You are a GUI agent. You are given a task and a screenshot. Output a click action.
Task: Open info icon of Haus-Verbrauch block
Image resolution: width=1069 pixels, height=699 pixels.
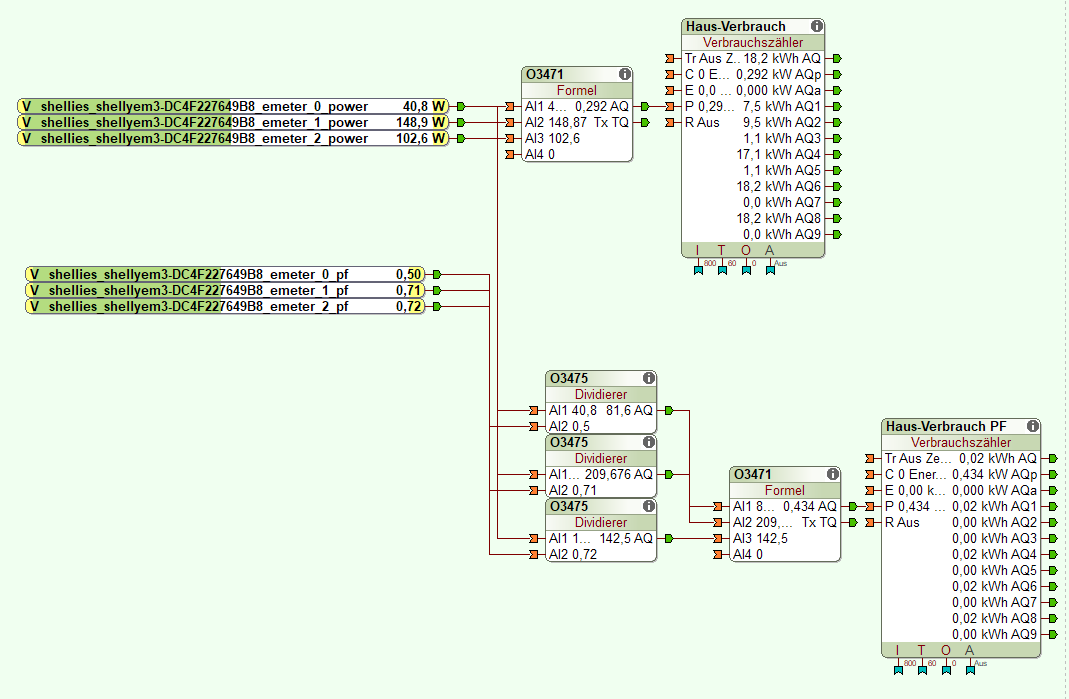pos(816,27)
